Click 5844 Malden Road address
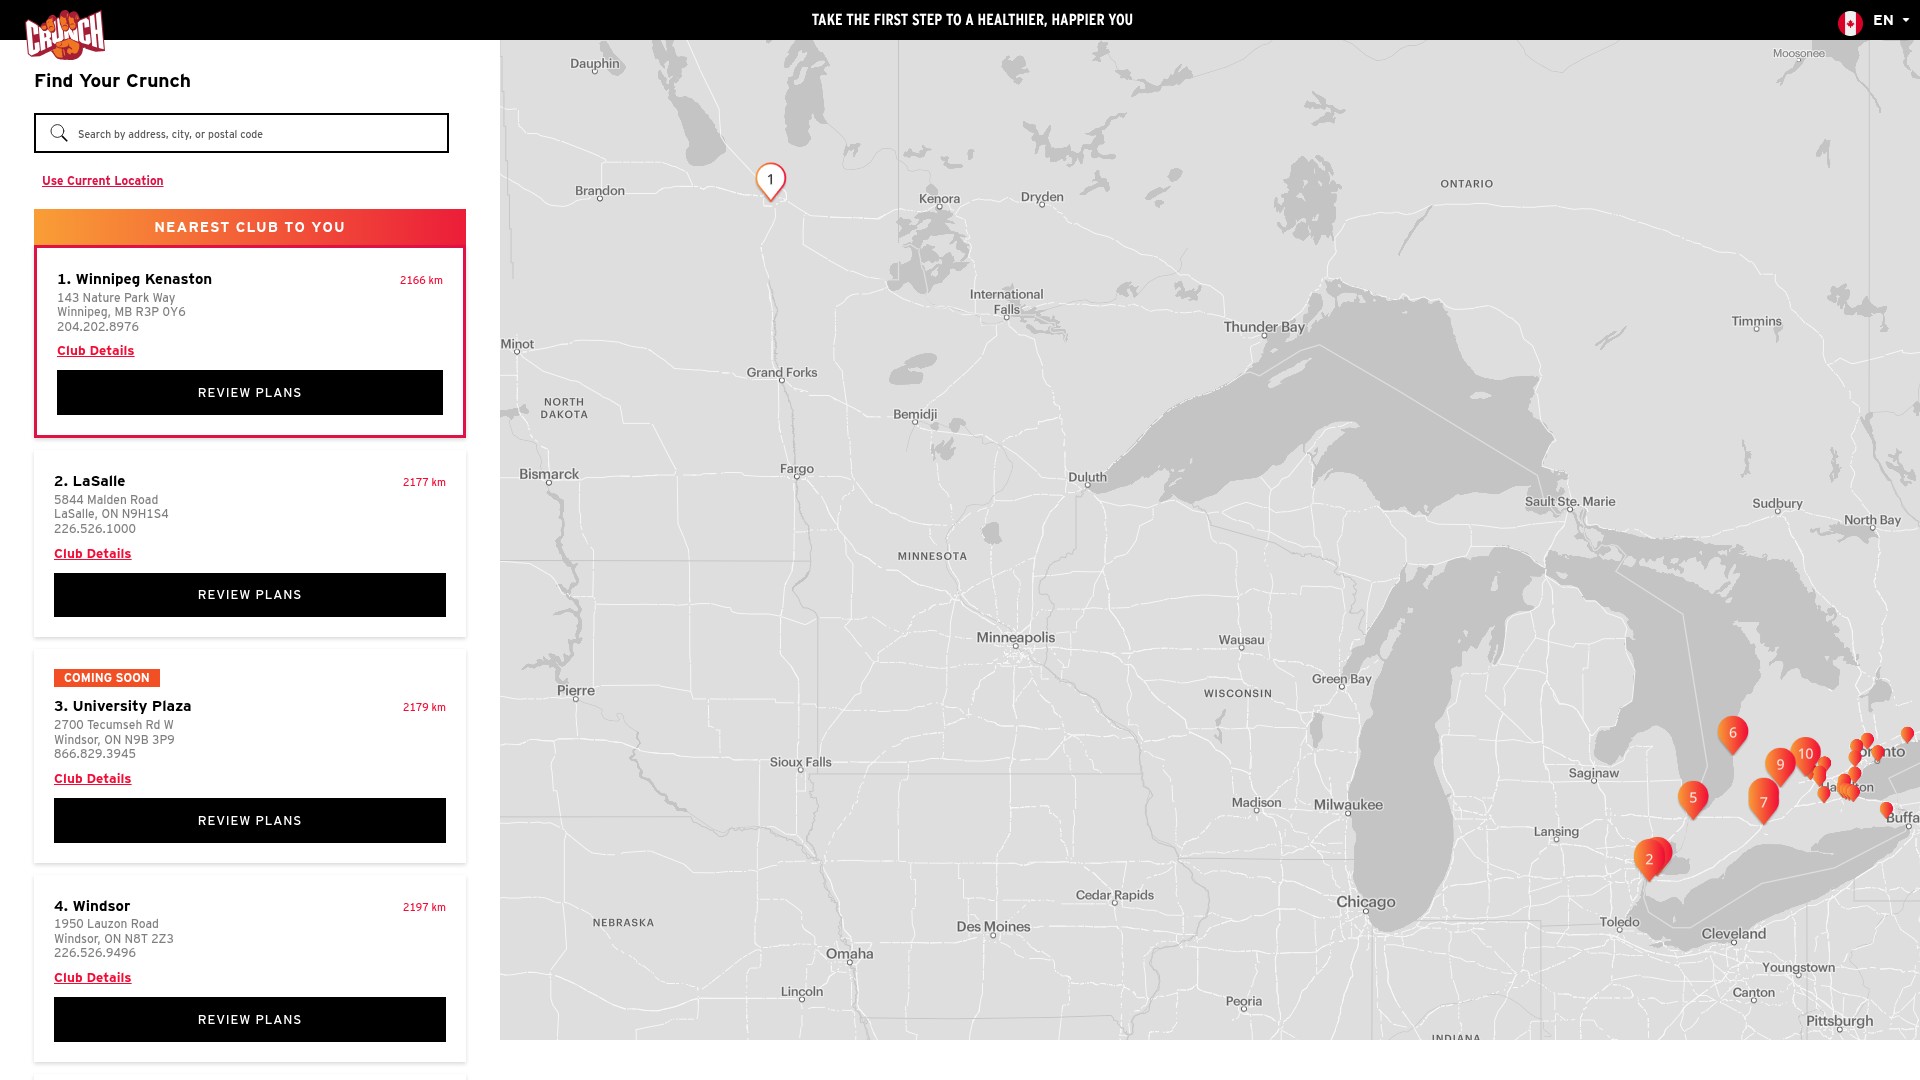This screenshot has height=1080, width=1920. 106,500
